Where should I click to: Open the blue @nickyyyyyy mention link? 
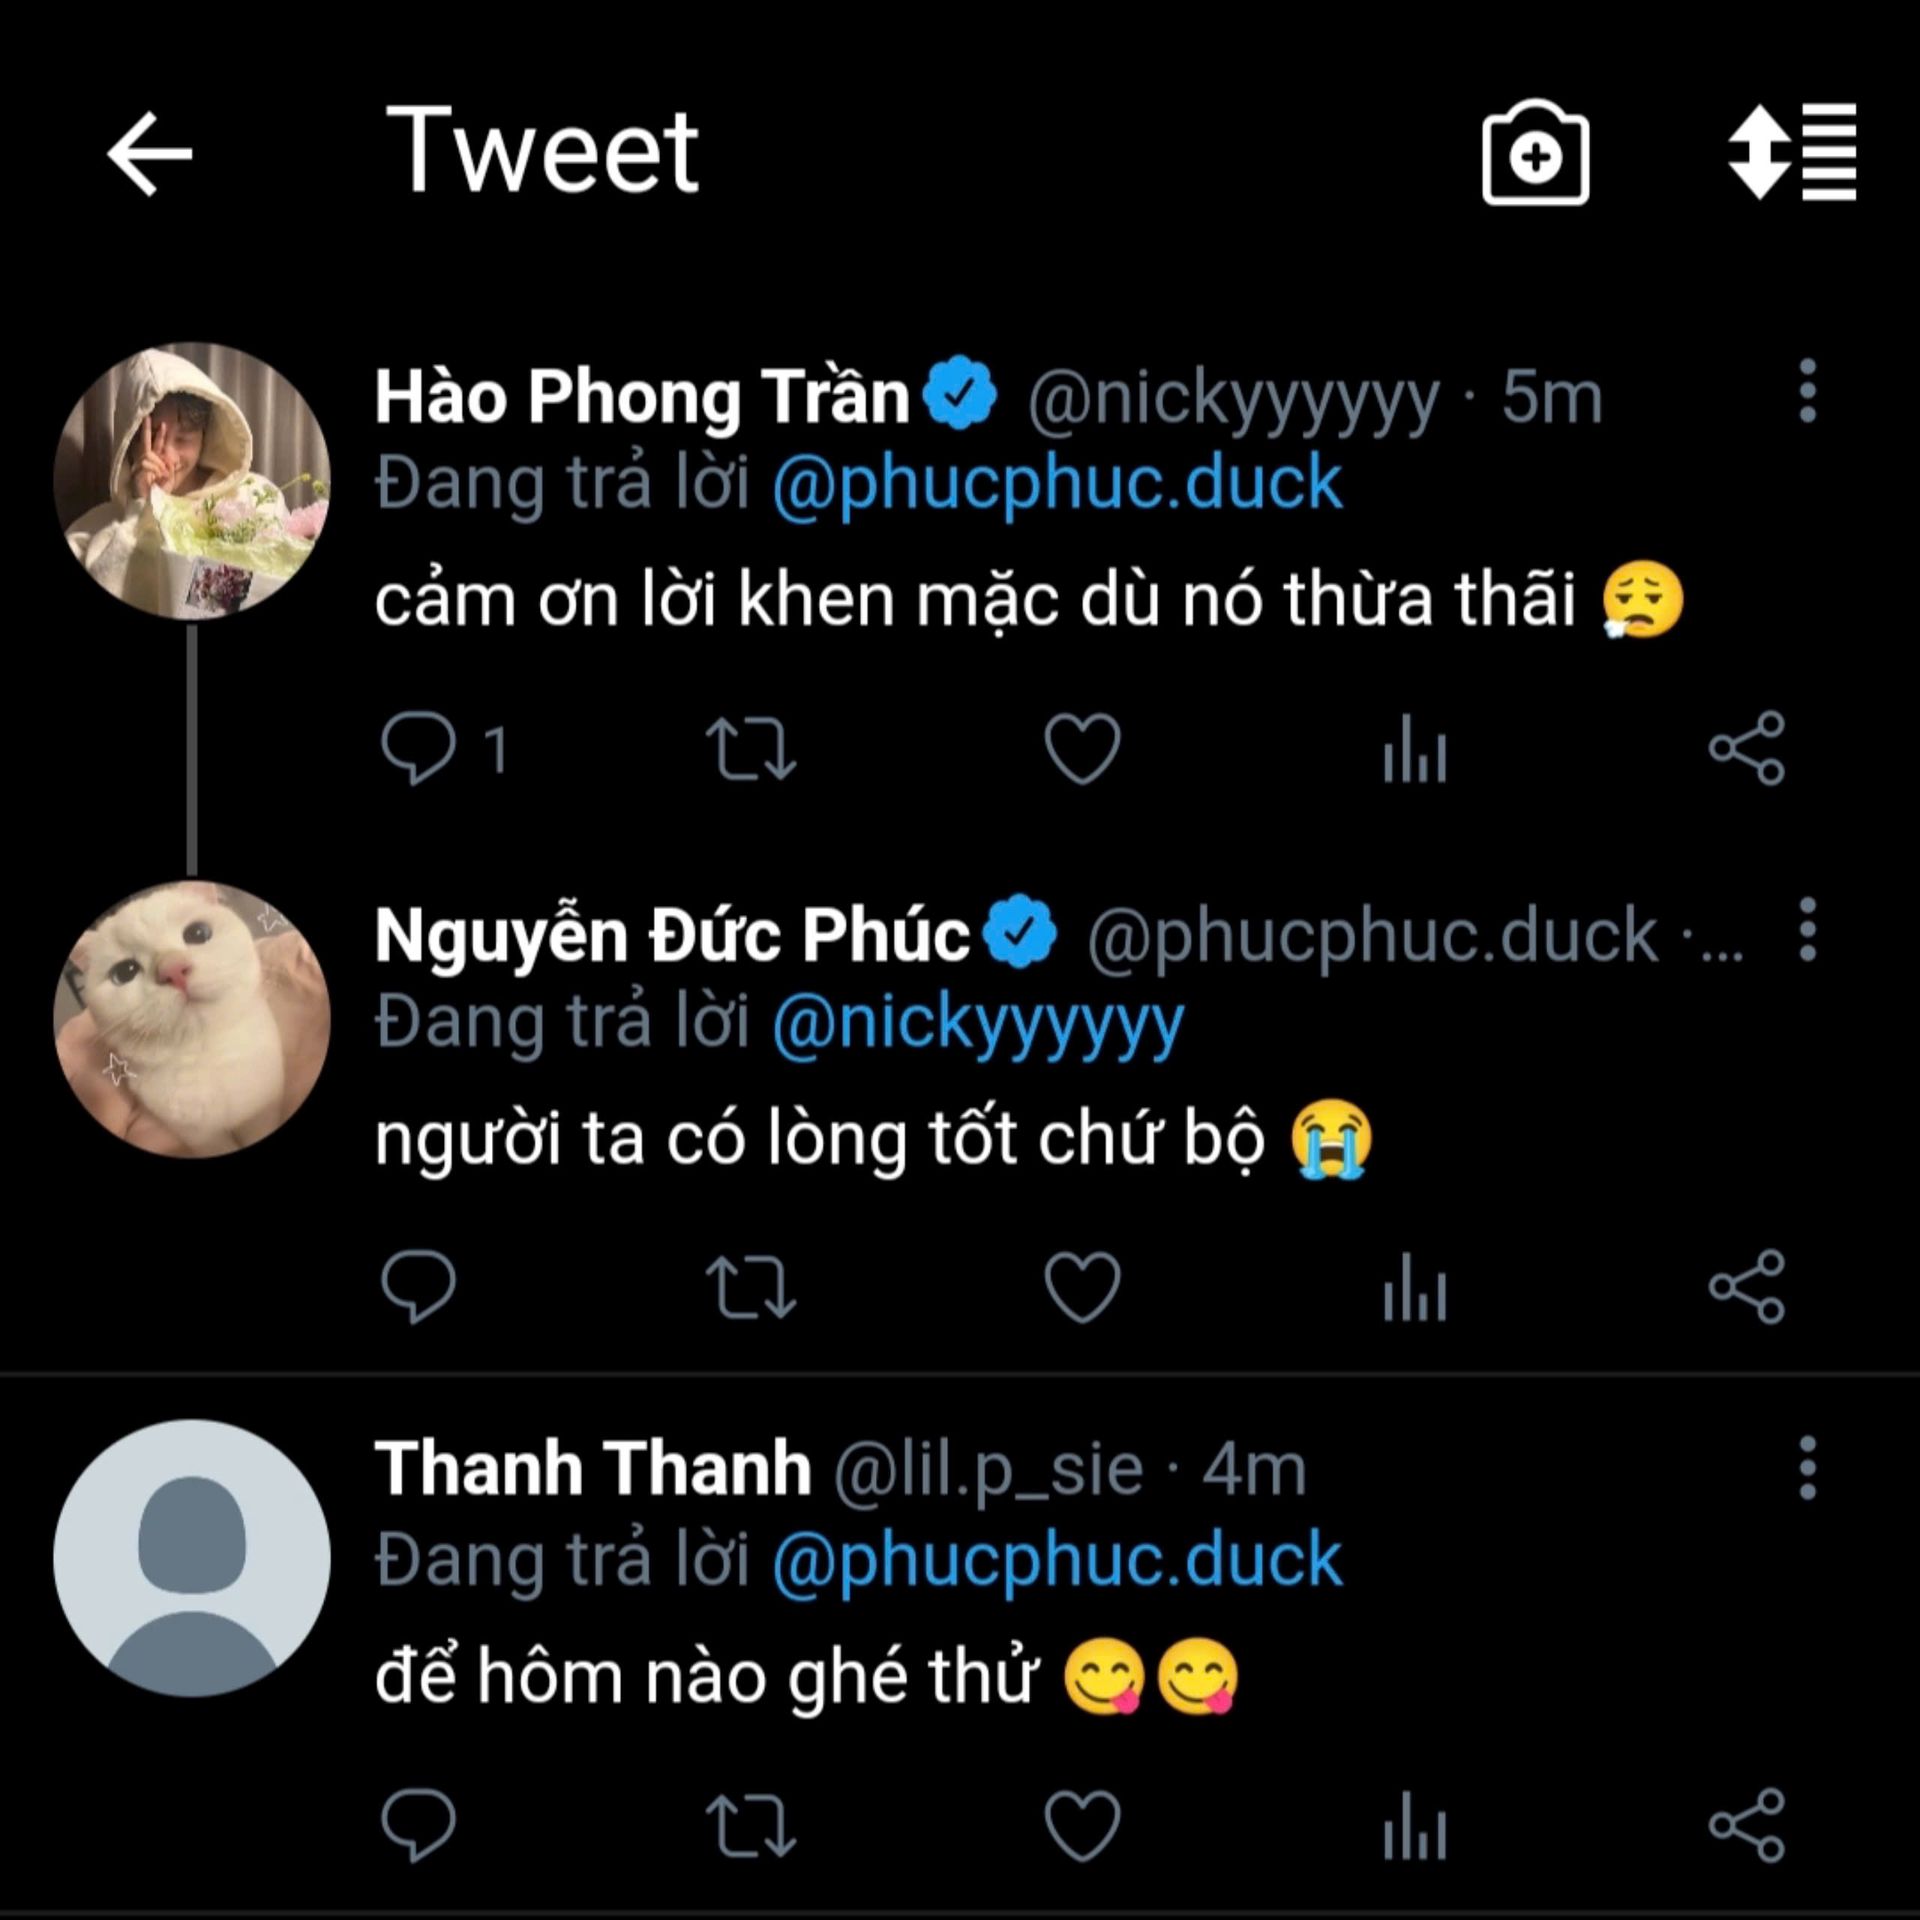tap(978, 1023)
